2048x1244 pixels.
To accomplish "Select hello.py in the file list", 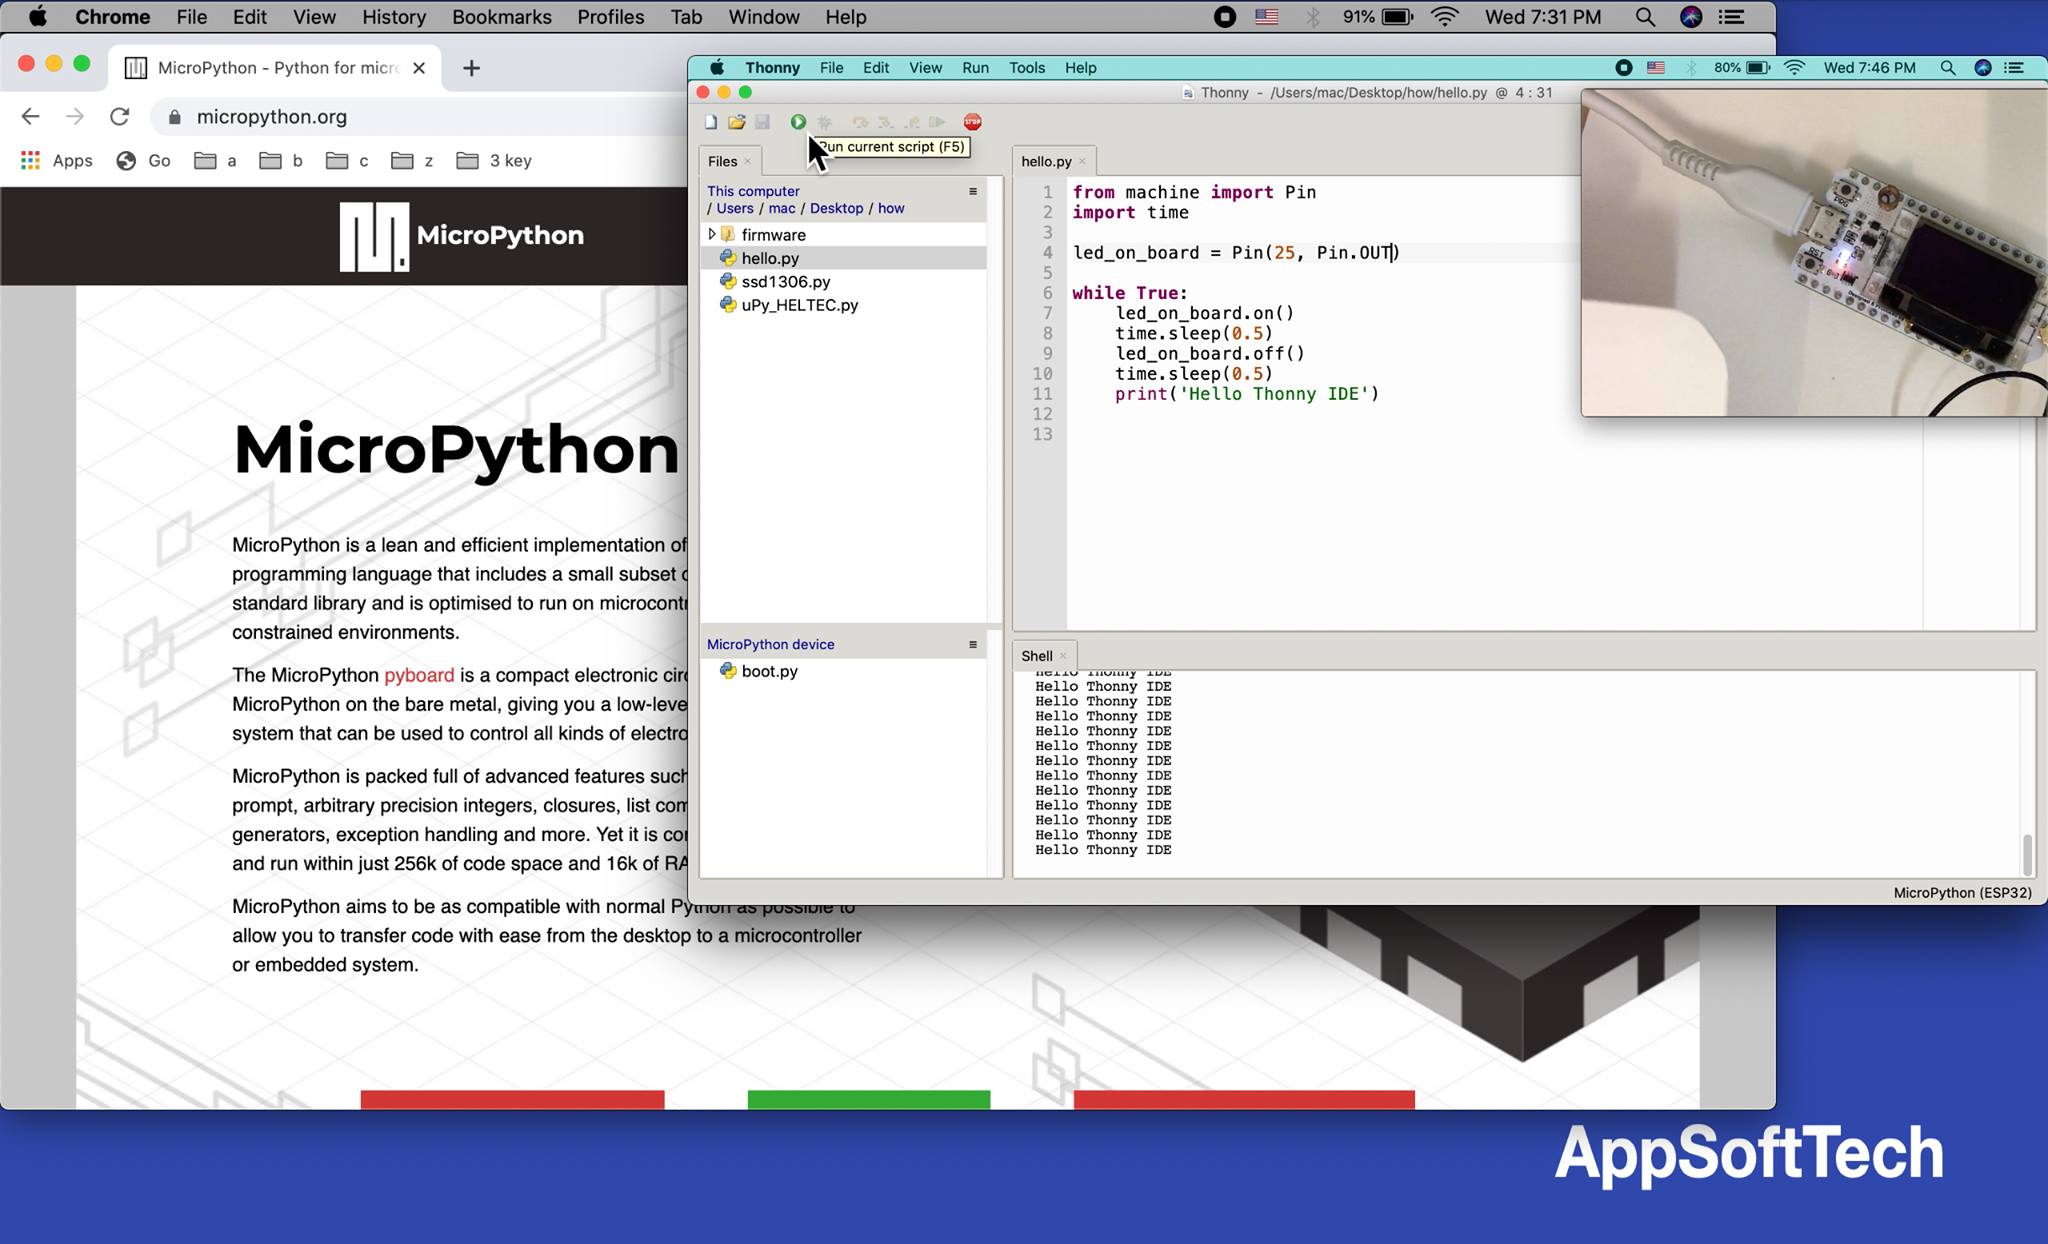I will (843, 258).
